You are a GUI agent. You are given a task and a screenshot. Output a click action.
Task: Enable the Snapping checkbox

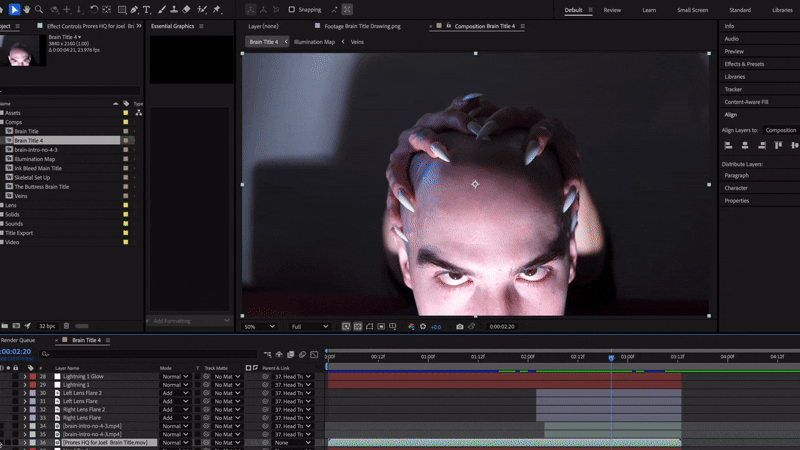click(292, 10)
